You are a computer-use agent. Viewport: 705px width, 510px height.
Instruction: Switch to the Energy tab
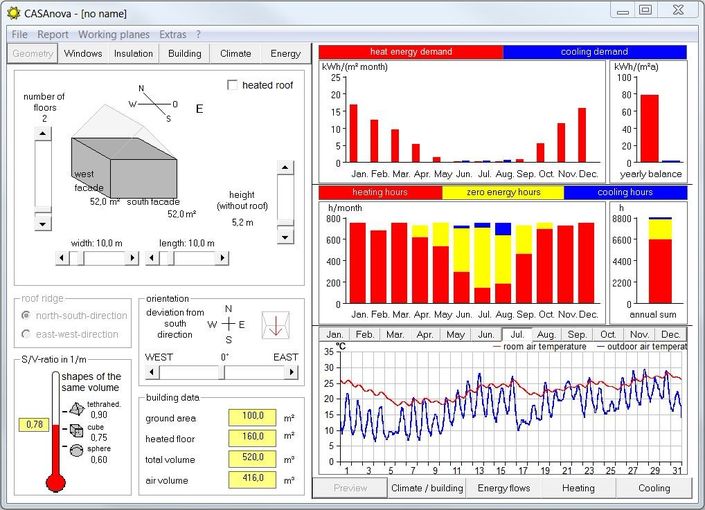tap(285, 54)
